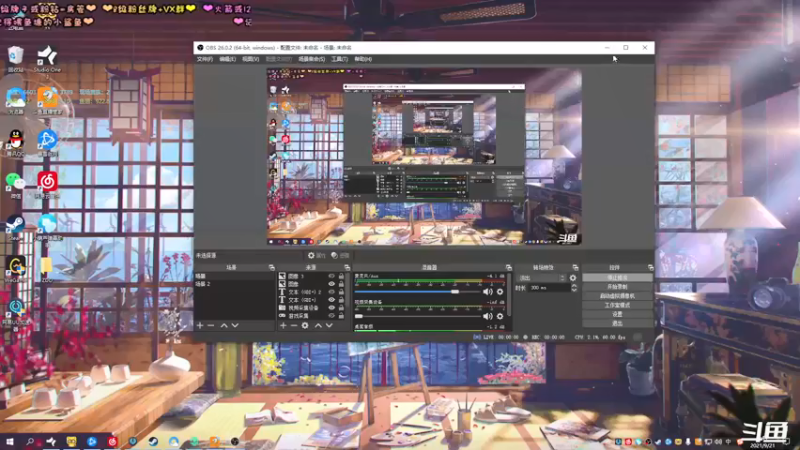This screenshot has width=800, height=450.
Task: Toggle visibility of 文本 (GDI+) source
Action: click(332, 300)
